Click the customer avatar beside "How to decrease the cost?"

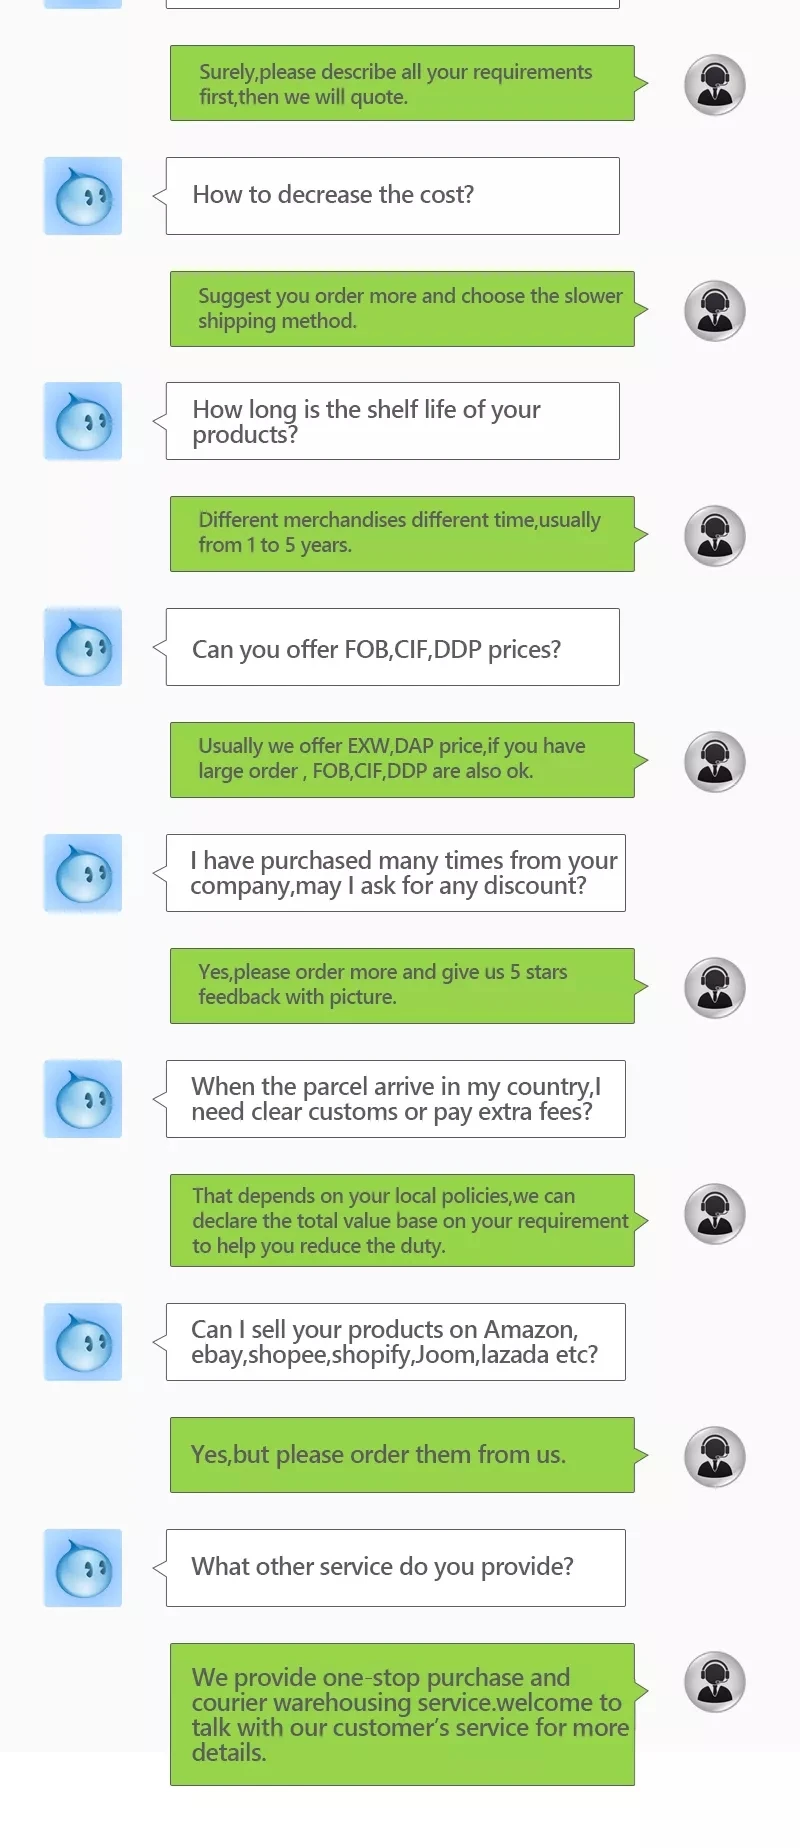[83, 196]
